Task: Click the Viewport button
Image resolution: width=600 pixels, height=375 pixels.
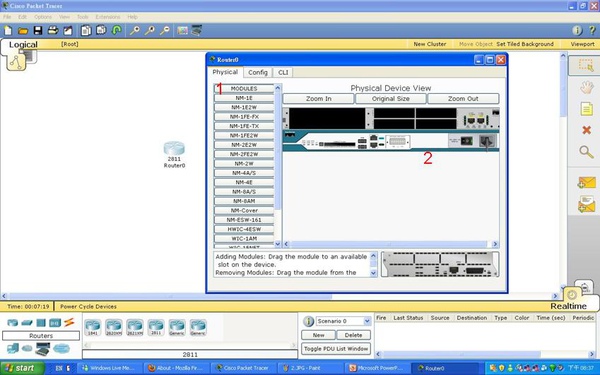Action: [x=582, y=44]
